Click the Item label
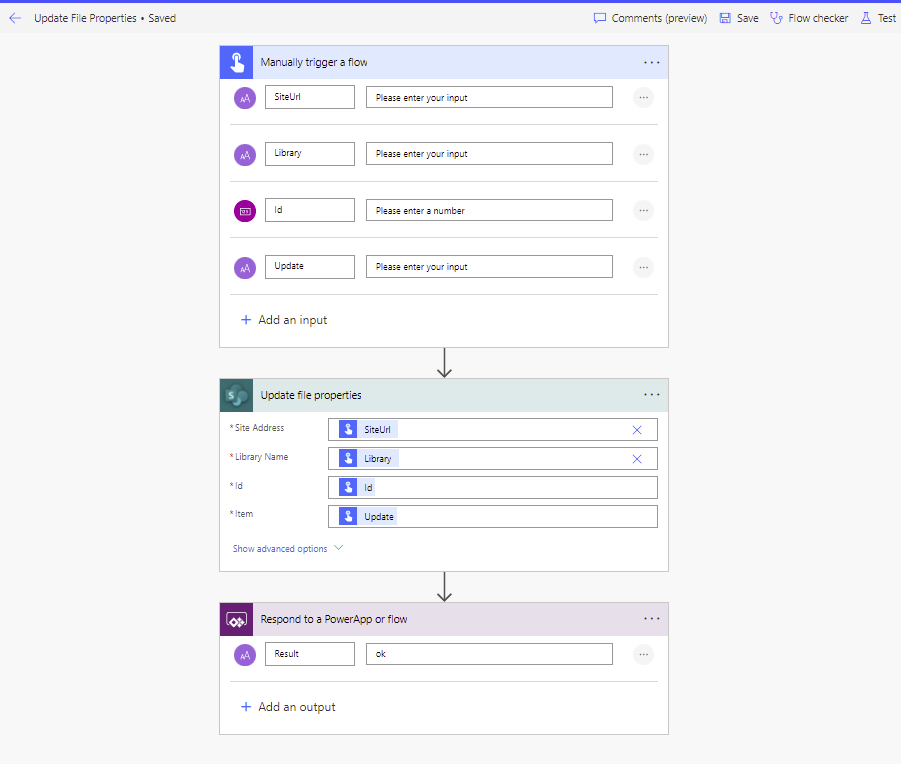The height and width of the screenshot is (764, 901). [244, 514]
